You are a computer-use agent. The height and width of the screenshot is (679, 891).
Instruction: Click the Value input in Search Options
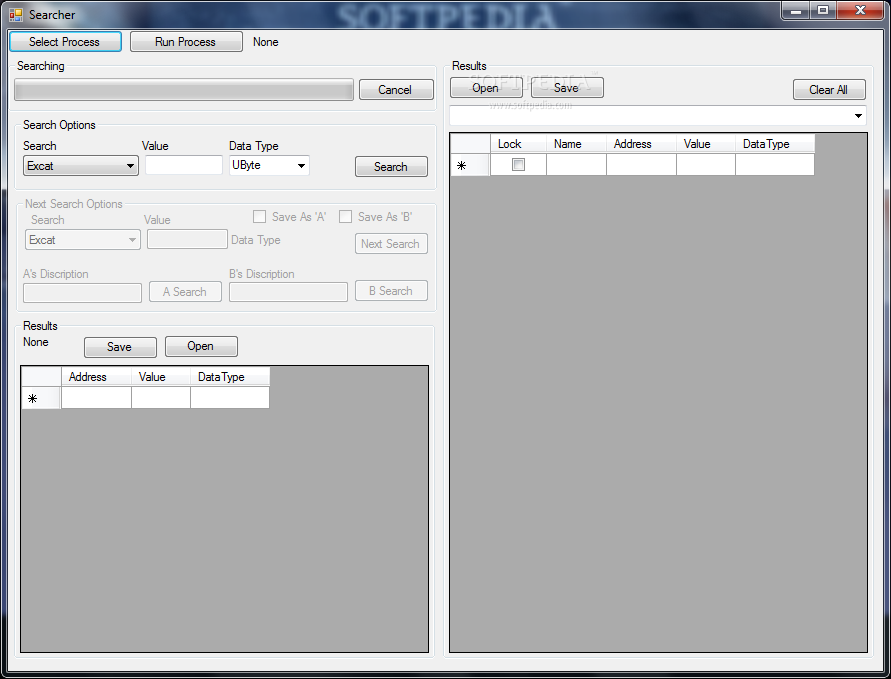tap(184, 165)
